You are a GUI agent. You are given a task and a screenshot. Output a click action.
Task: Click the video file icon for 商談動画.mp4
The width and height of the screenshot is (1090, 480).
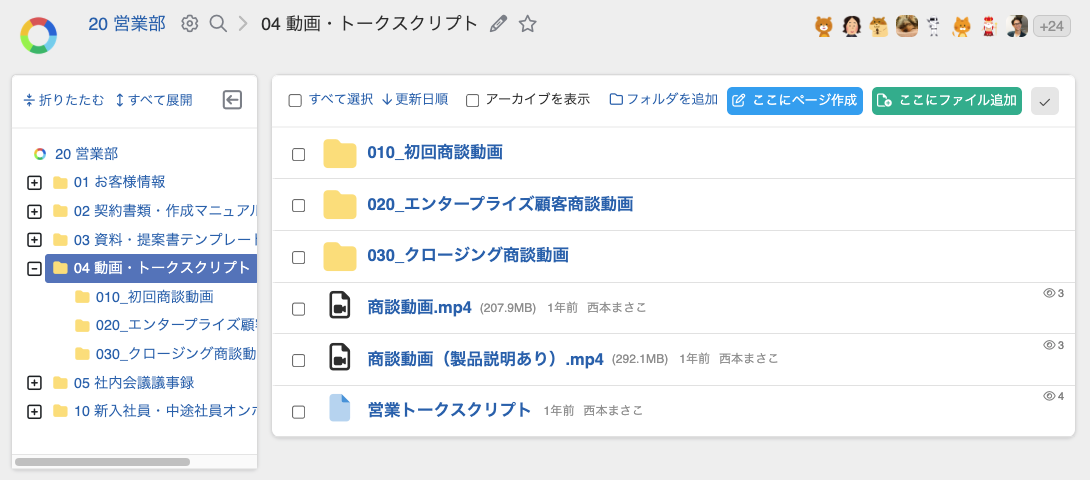[x=340, y=307]
